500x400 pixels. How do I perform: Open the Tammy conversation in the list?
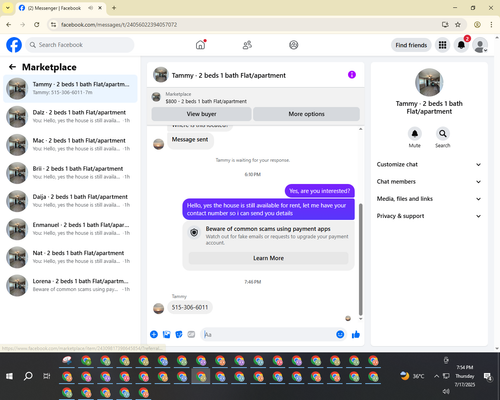pos(70,89)
